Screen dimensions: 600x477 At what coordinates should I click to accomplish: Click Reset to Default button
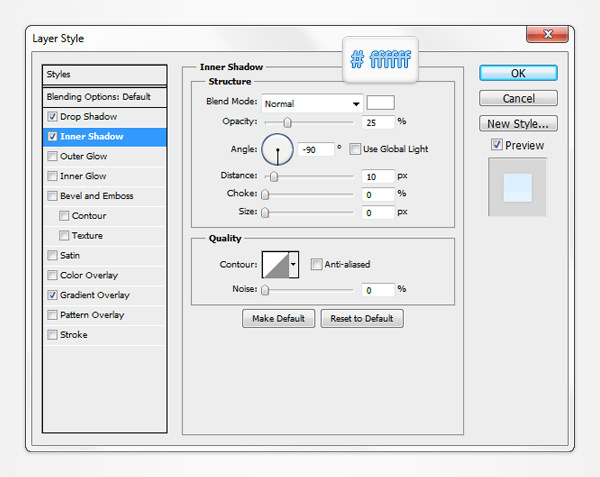point(362,319)
